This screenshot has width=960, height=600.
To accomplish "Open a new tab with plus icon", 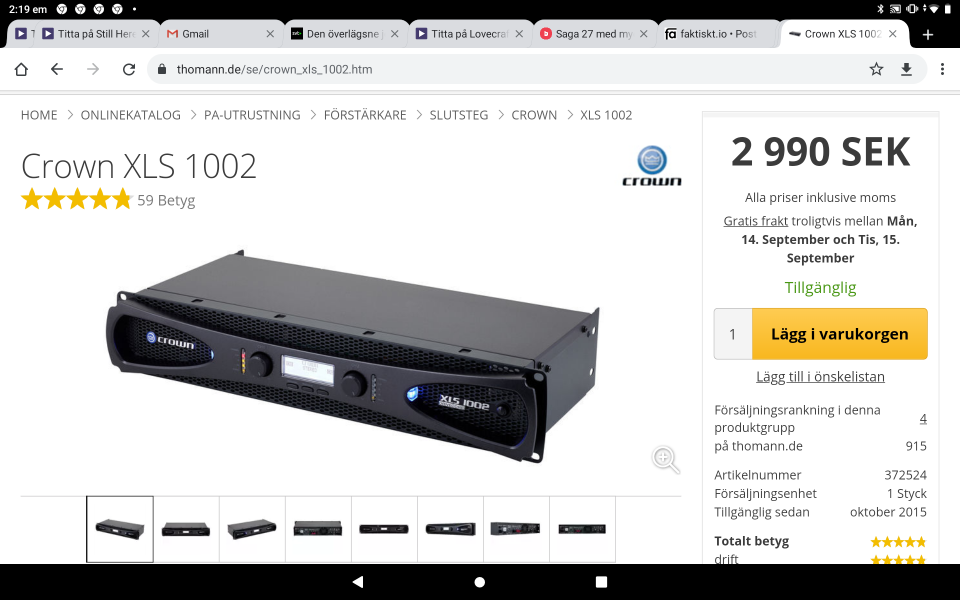I will [x=927, y=34].
